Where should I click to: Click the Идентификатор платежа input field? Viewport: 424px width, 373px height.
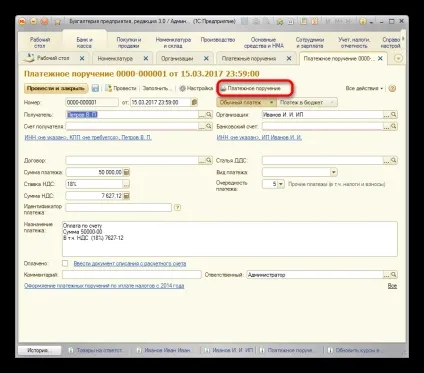[118, 208]
